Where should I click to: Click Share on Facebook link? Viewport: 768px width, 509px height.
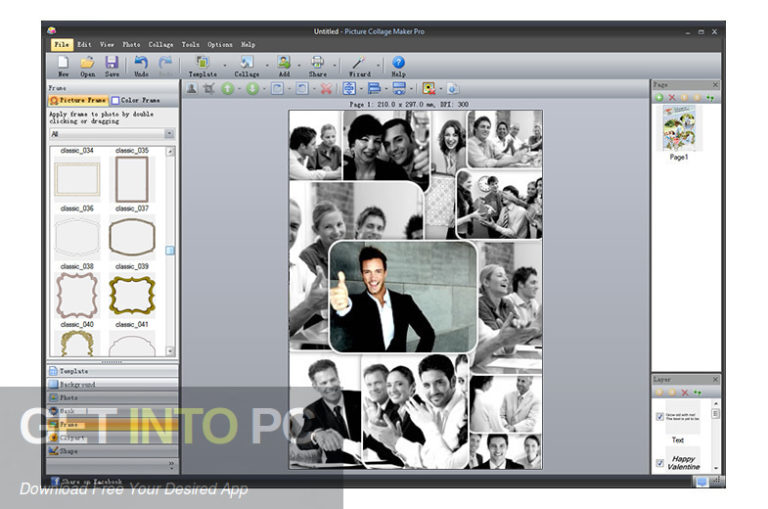87,482
